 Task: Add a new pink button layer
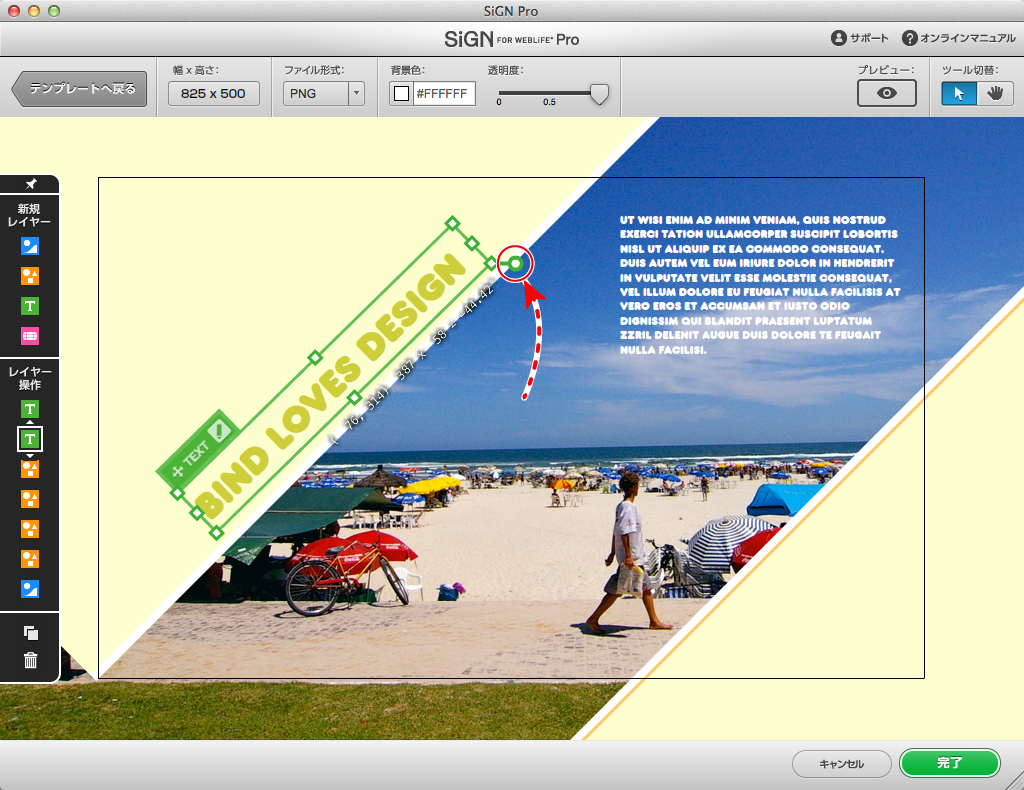[30, 336]
